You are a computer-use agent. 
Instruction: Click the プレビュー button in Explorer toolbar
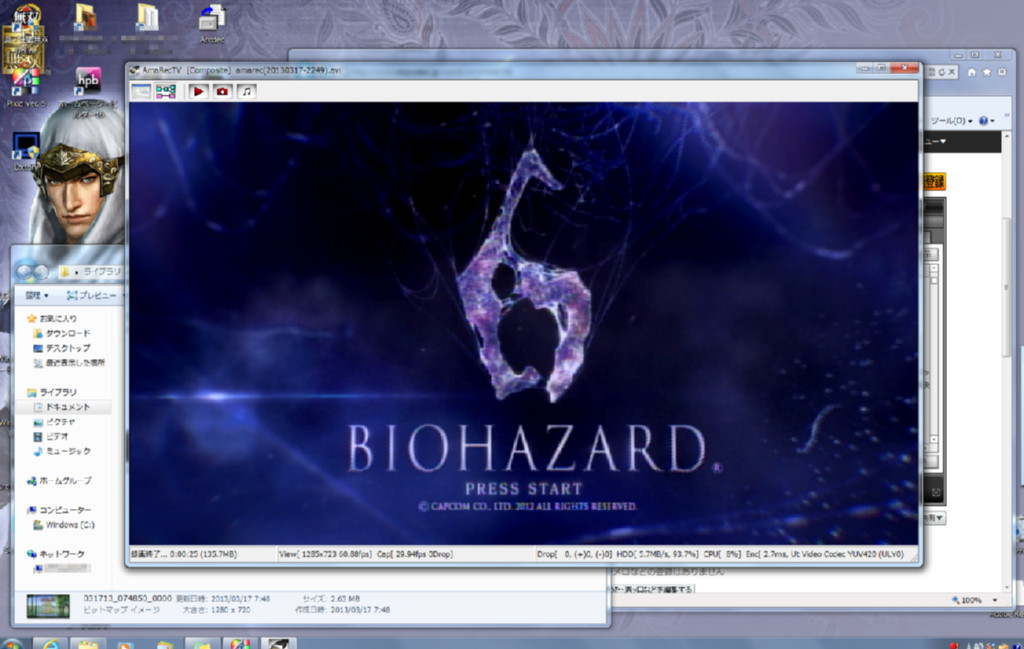[x=93, y=296]
